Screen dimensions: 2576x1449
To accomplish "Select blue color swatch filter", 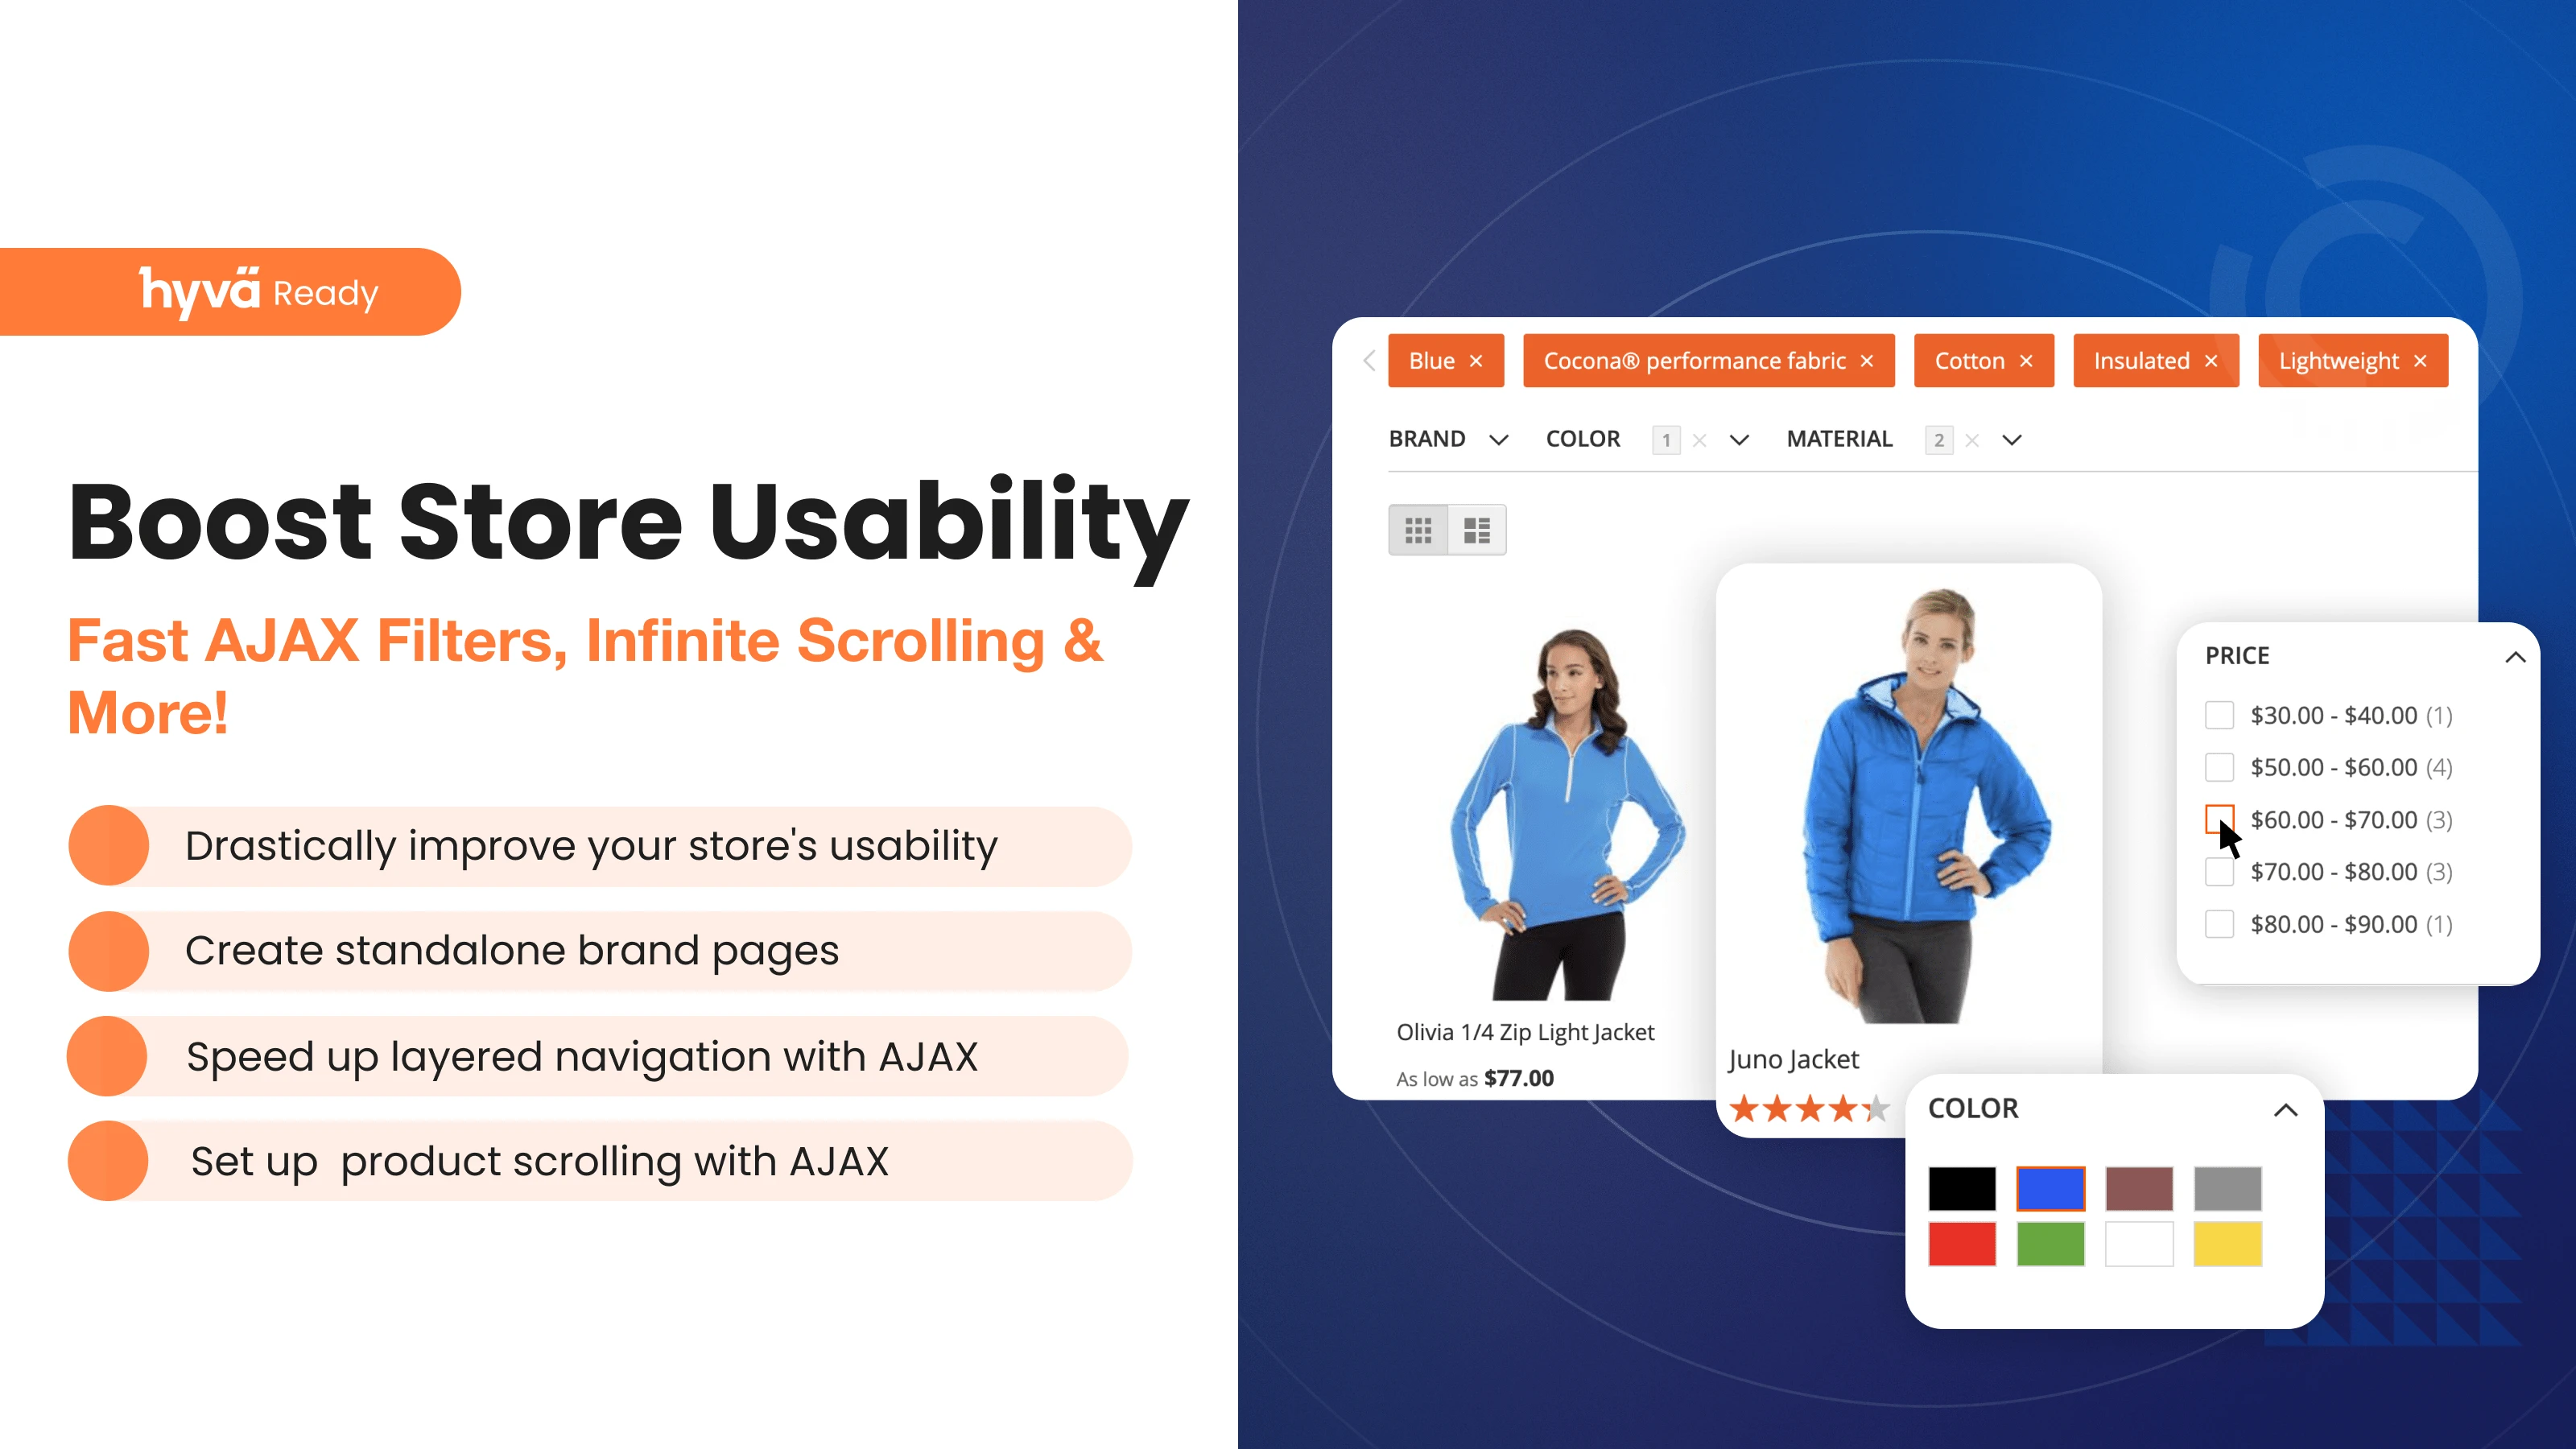I will pos(2049,1189).
